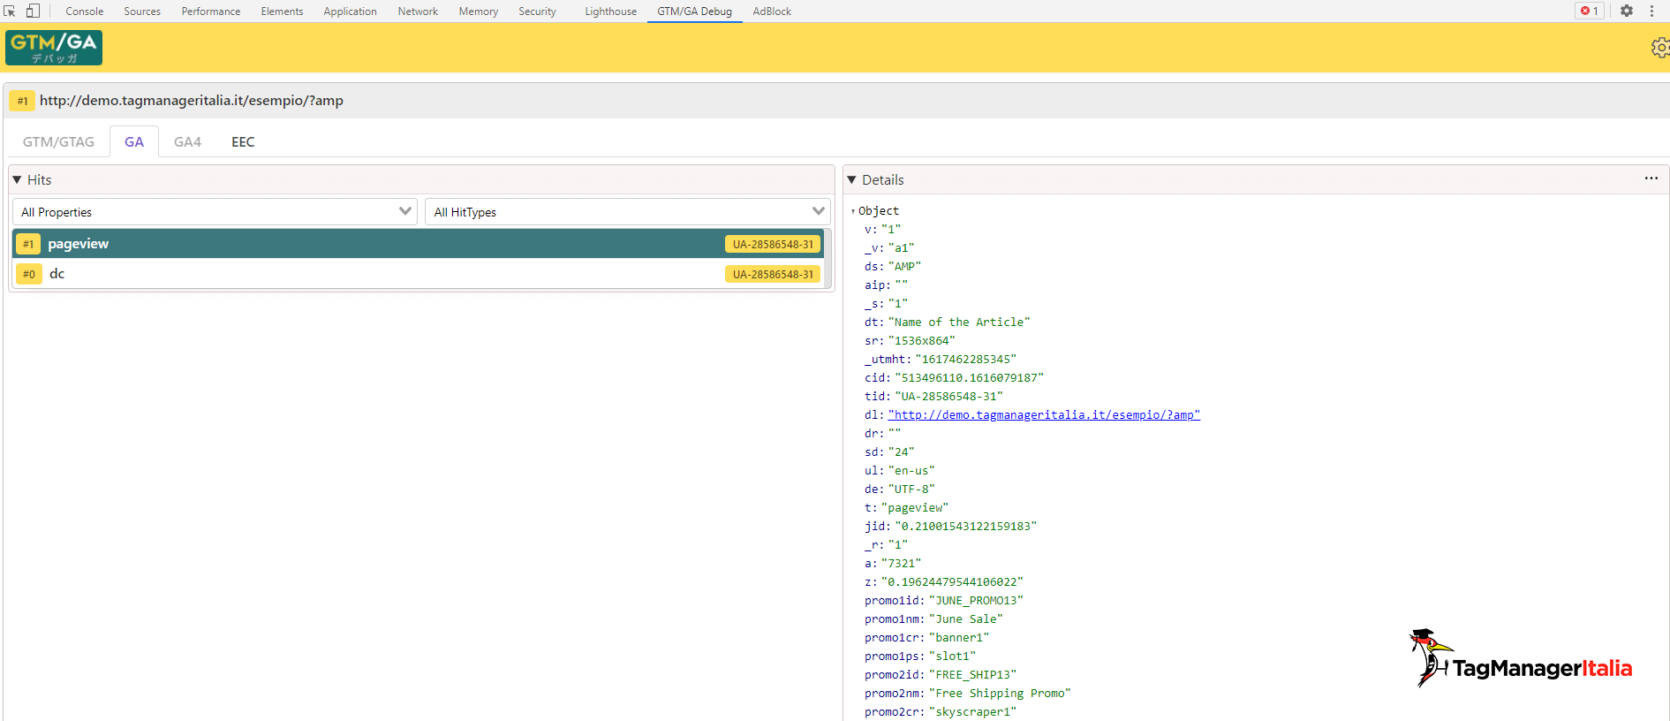This screenshot has height=721, width=1670.
Task: Collapse the Details panel section
Action: click(852, 180)
